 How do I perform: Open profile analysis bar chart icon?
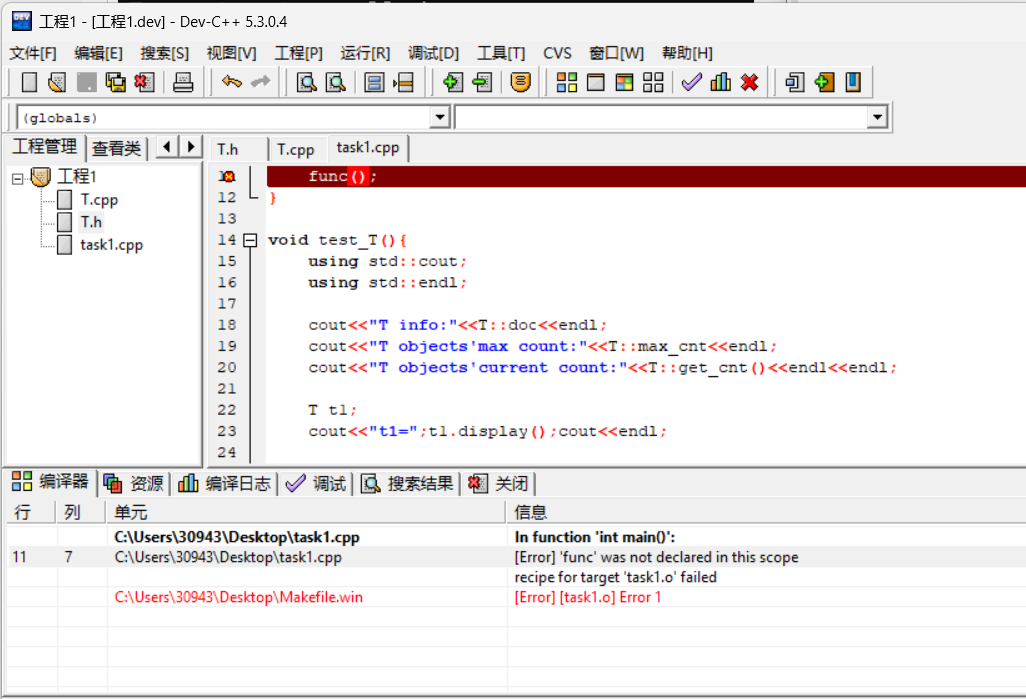tap(720, 82)
